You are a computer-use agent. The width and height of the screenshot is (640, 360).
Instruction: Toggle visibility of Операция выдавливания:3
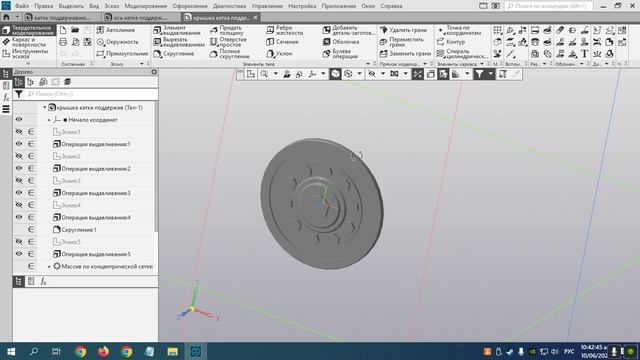coord(19,193)
